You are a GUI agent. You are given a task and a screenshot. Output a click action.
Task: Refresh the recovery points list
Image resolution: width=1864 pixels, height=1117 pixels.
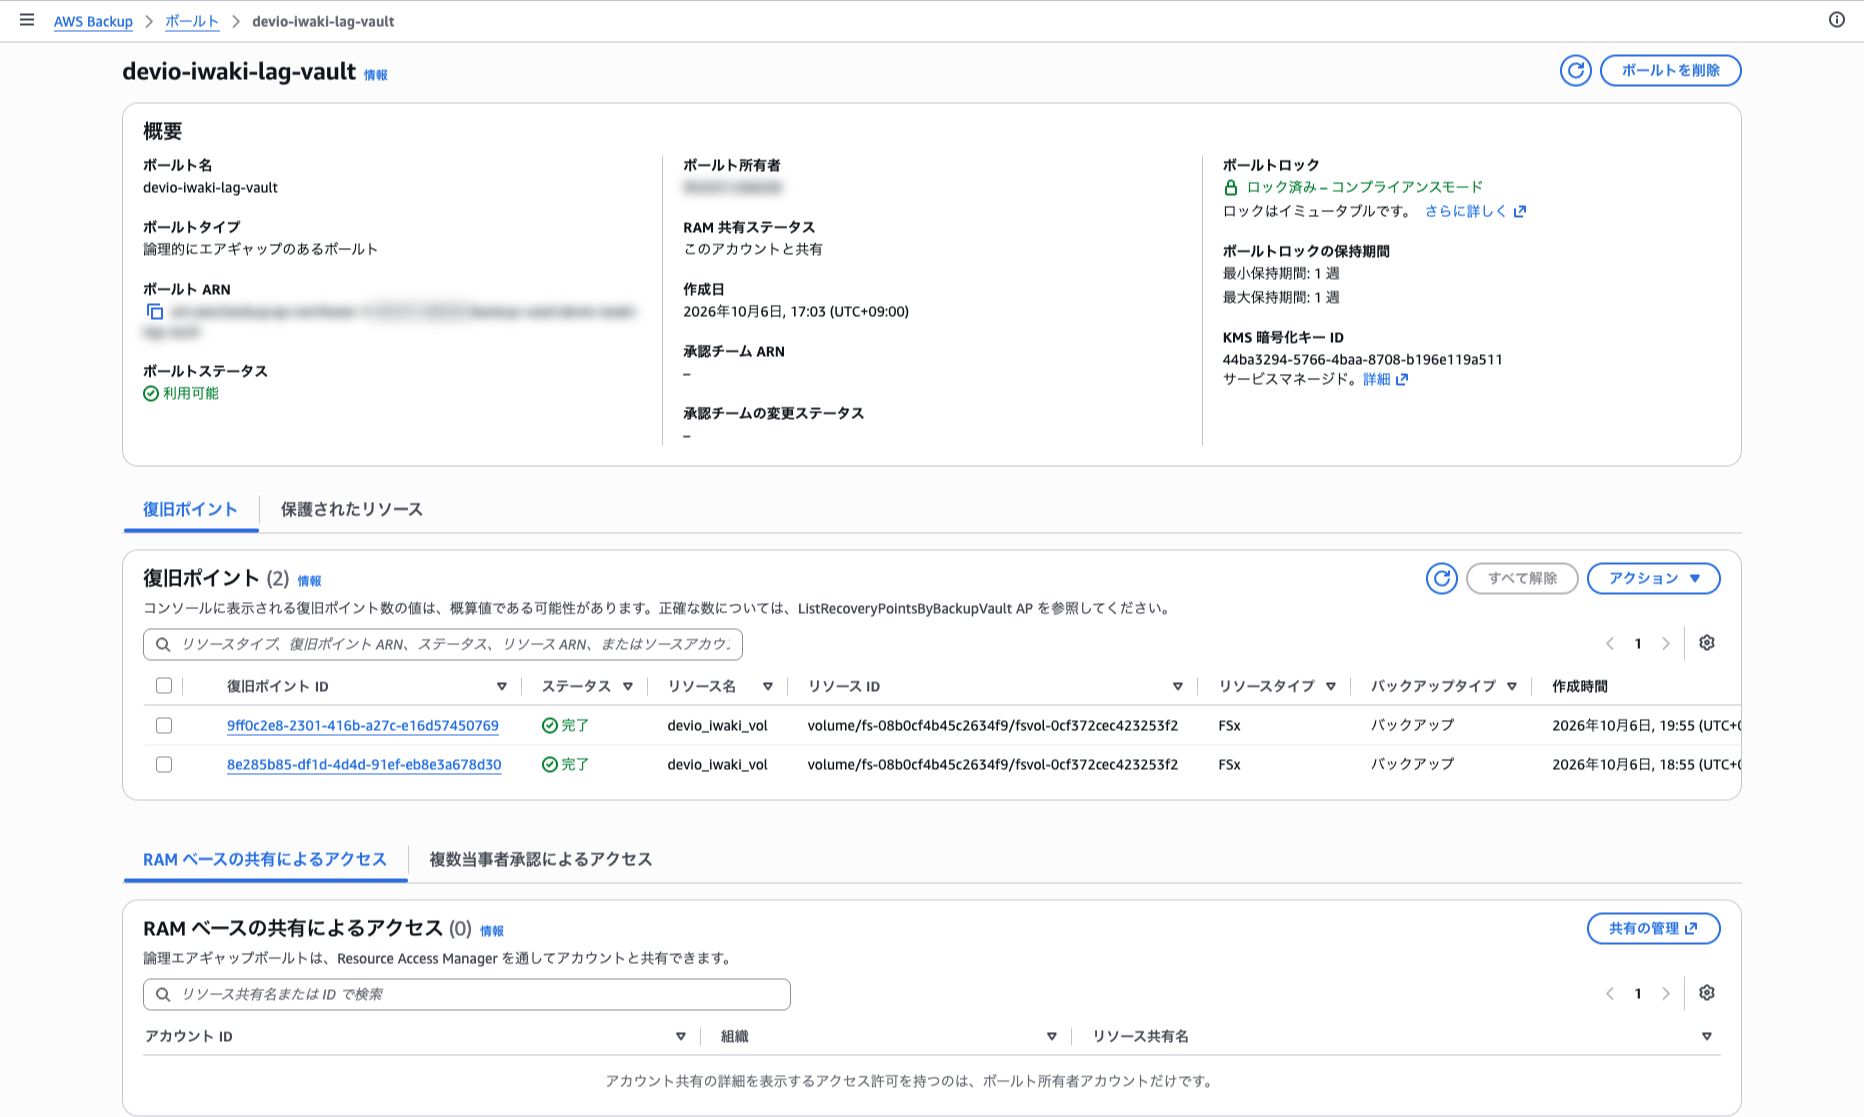(x=1442, y=578)
